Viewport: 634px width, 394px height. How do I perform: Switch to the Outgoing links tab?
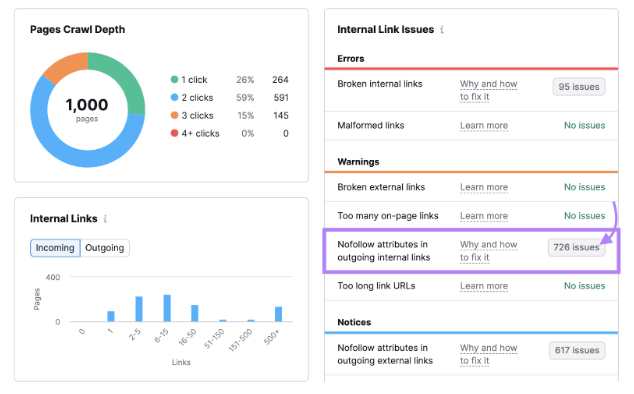pyautogui.click(x=105, y=248)
